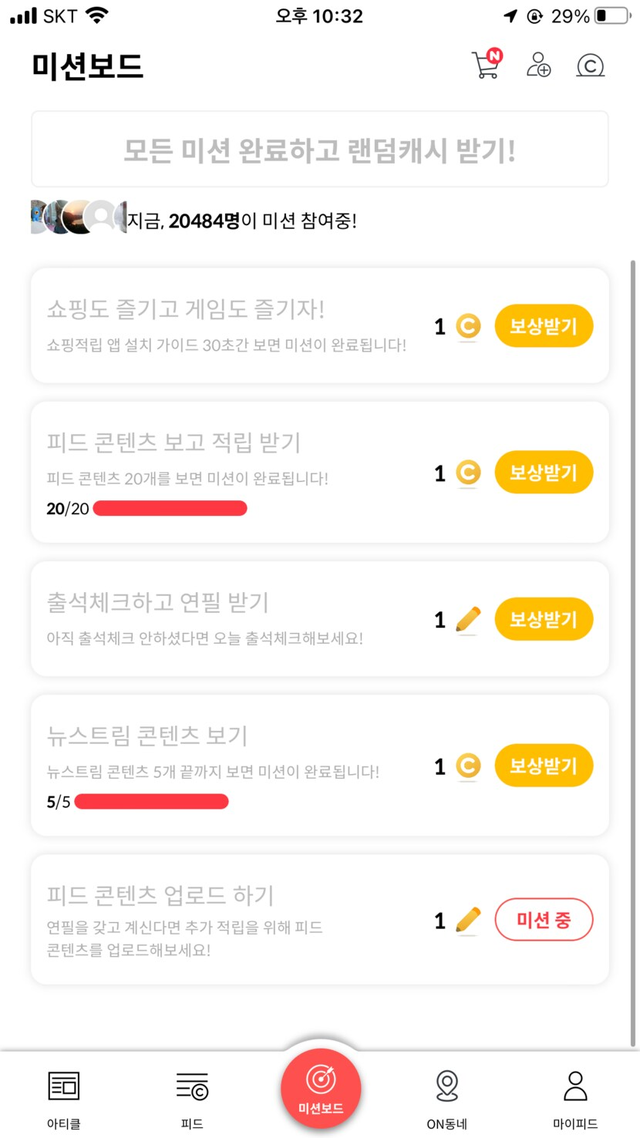Screen dimensions: 640x1138
Task: Claim 보상받기 for 쇼핑도 즐기고 mission
Action: click(x=543, y=326)
